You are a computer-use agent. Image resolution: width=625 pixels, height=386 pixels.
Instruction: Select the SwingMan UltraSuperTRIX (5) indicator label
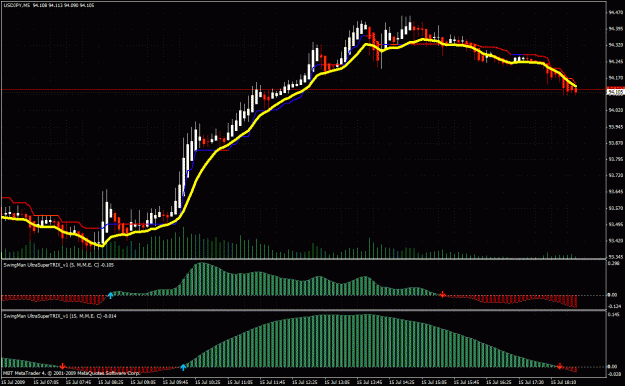click(x=59, y=265)
